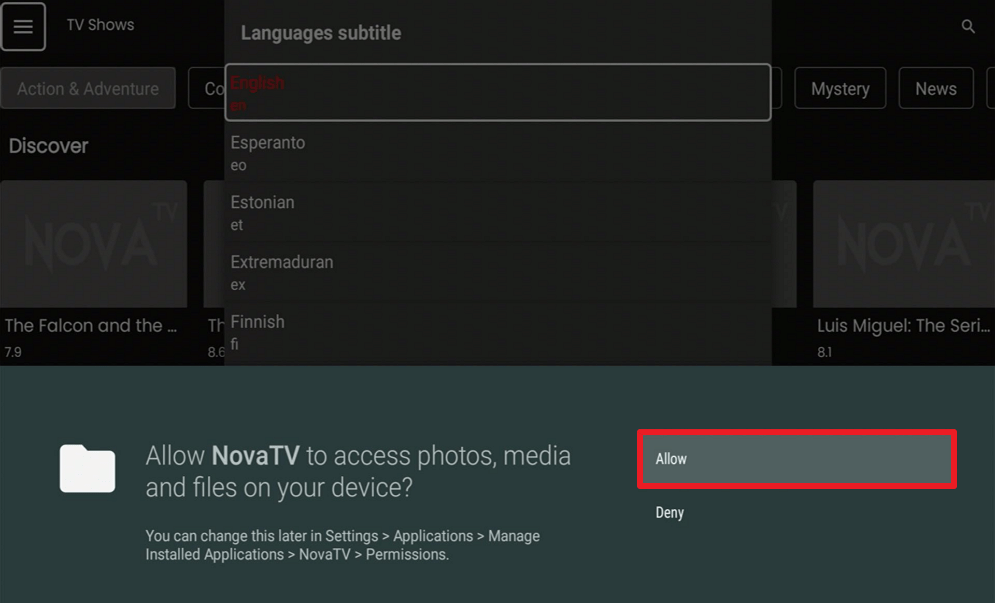Screen dimensions: 995x603
Task: Deny NovaTV file access
Action: (x=796, y=512)
